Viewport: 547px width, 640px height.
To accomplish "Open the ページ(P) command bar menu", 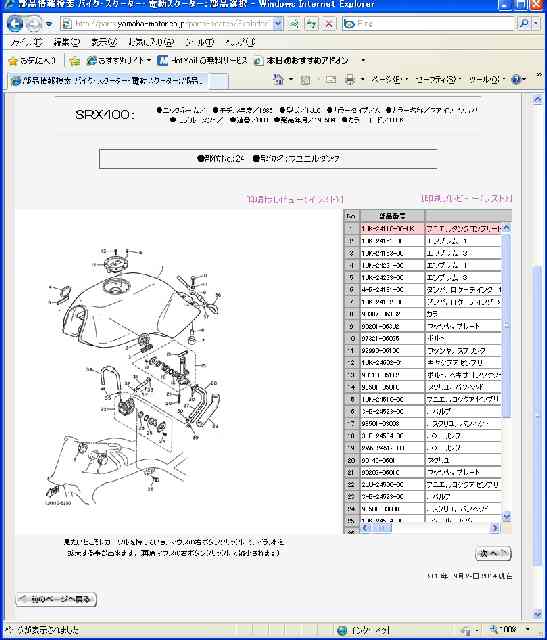I will [388, 79].
